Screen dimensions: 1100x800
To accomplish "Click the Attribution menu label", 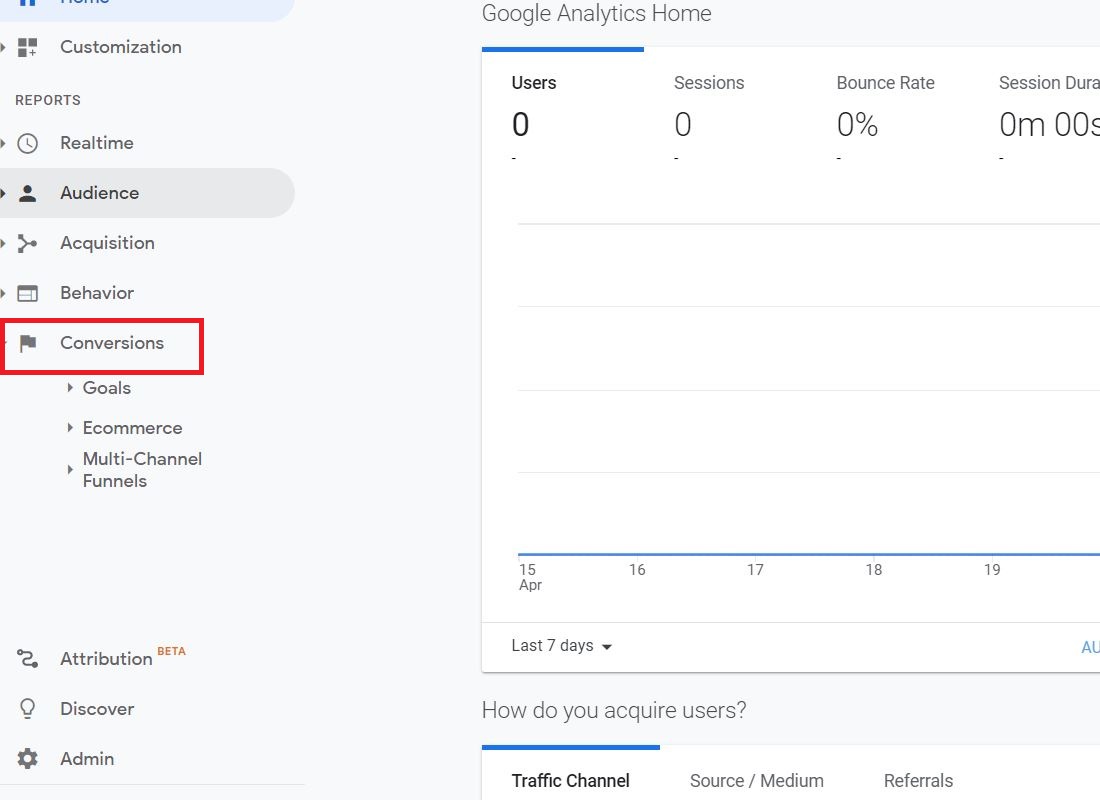I will click(x=106, y=659).
